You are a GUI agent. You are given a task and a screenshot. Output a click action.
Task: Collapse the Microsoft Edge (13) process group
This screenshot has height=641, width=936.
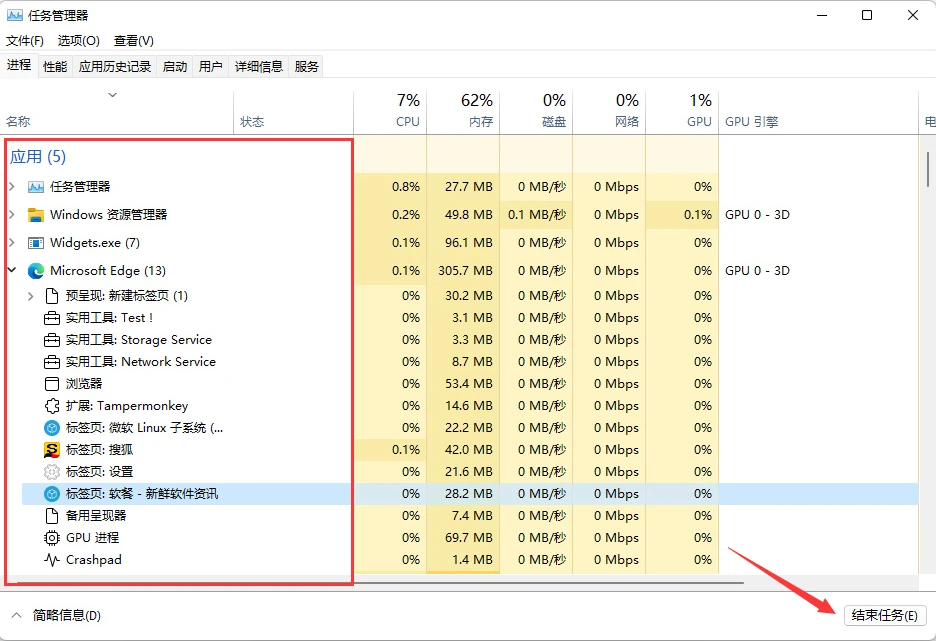tap(12, 270)
